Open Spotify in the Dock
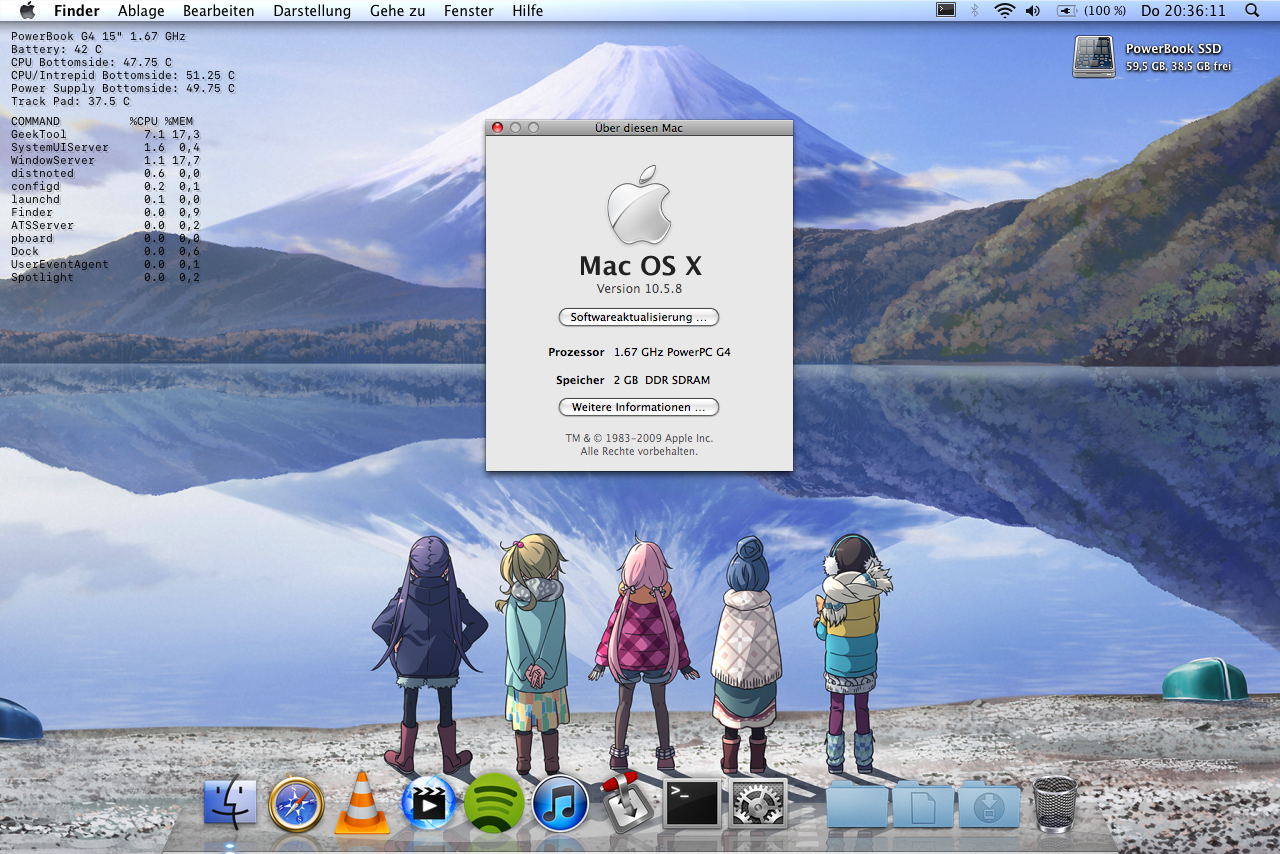The height and width of the screenshot is (854, 1280). (x=494, y=803)
